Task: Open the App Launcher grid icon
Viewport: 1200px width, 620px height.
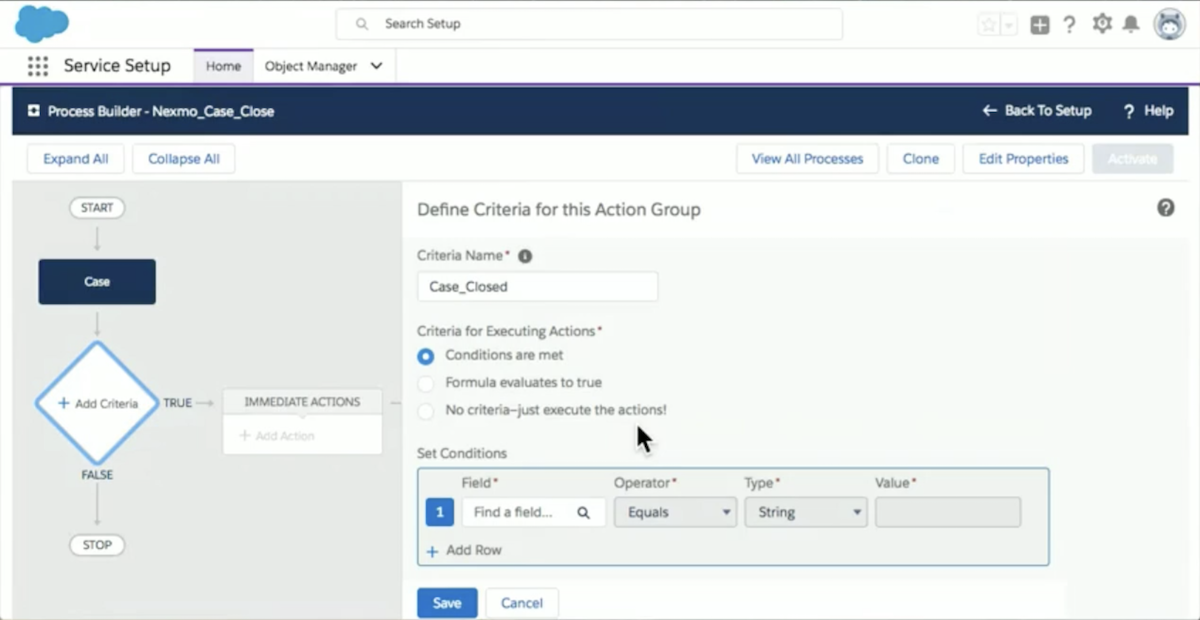Action: (x=38, y=66)
